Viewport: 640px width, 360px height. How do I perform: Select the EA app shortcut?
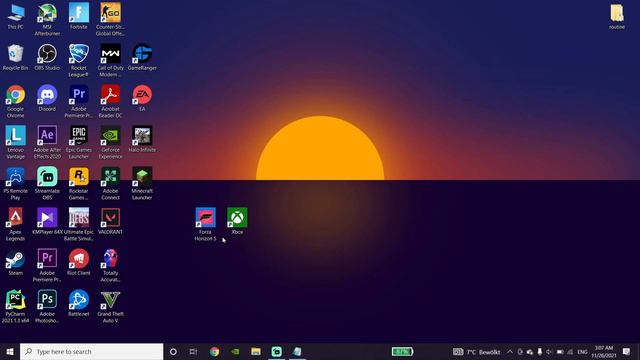click(142, 98)
